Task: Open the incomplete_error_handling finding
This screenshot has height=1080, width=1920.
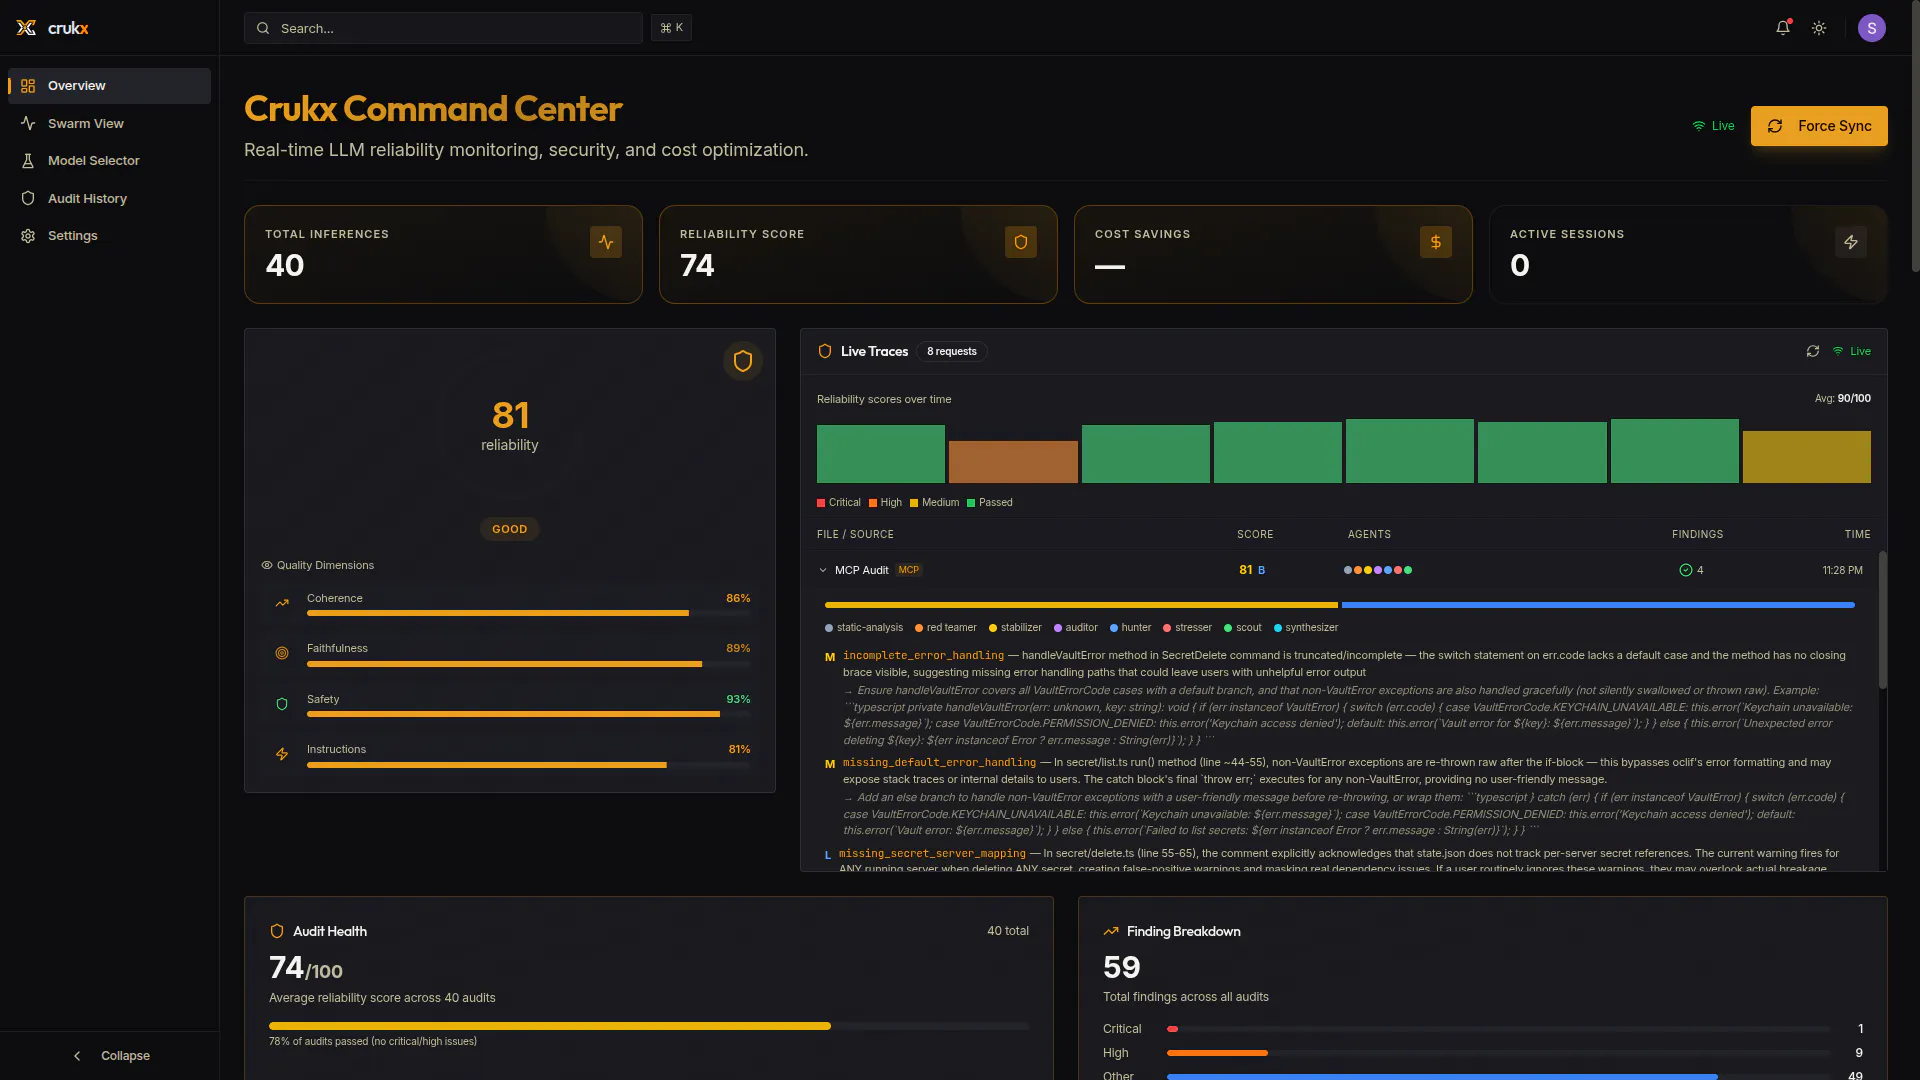Action: tap(923, 656)
